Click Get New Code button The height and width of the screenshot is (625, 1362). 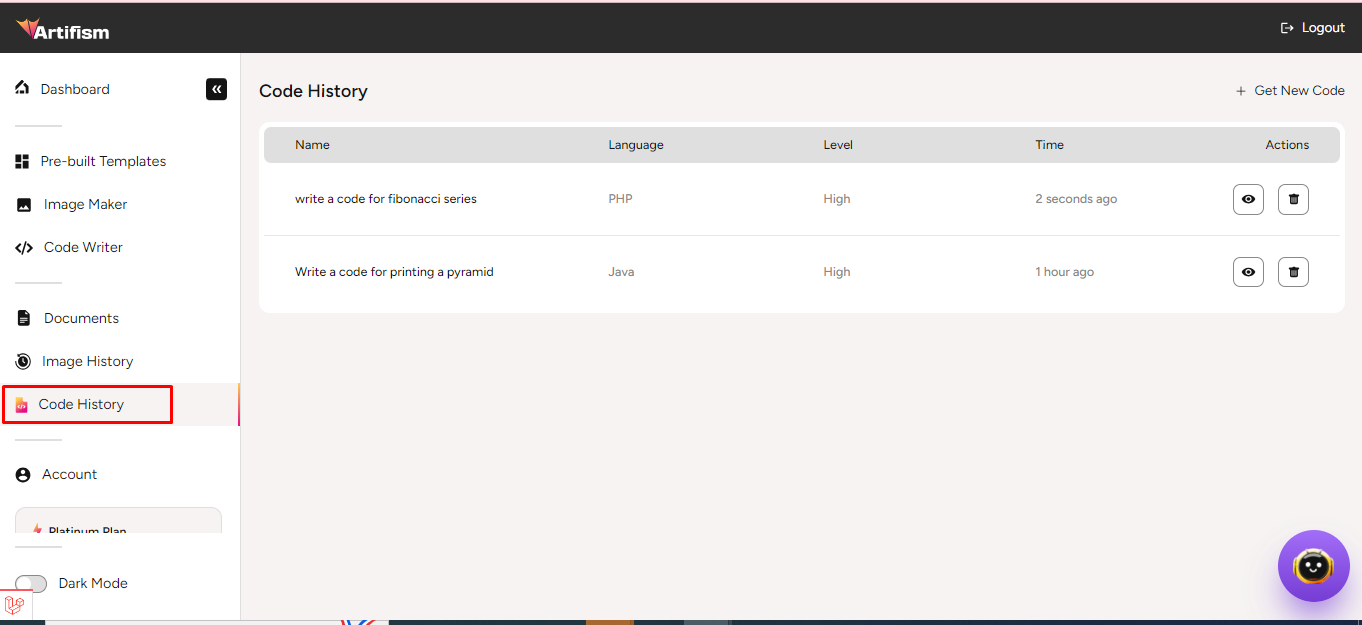[1290, 91]
